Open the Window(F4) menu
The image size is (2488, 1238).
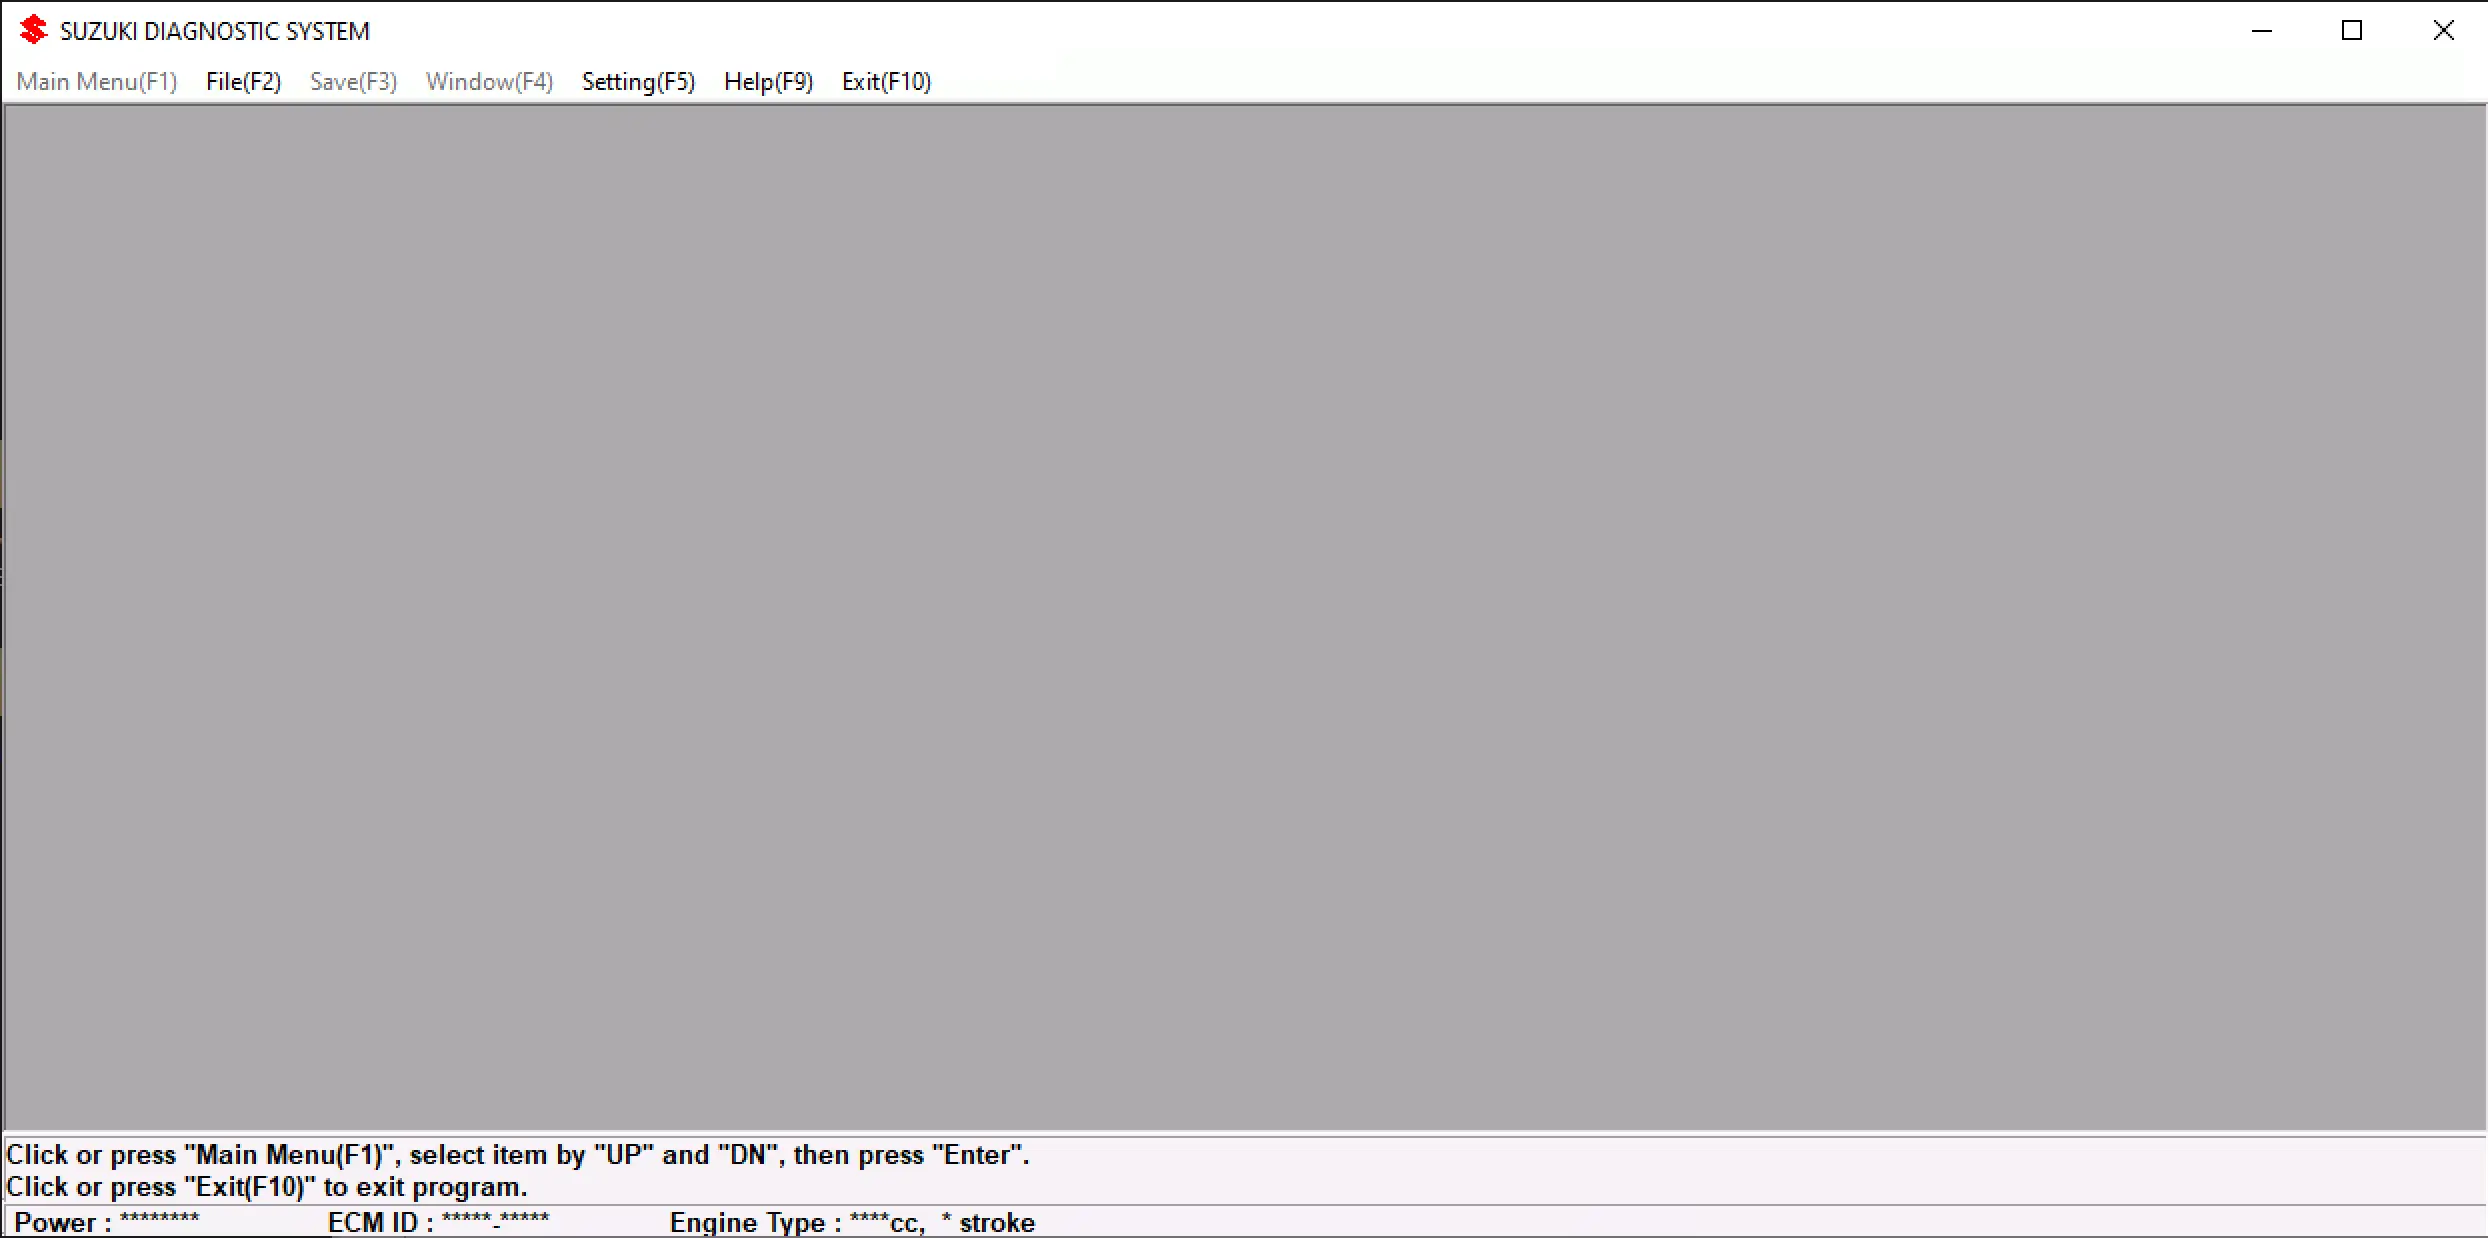pyautogui.click(x=489, y=82)
